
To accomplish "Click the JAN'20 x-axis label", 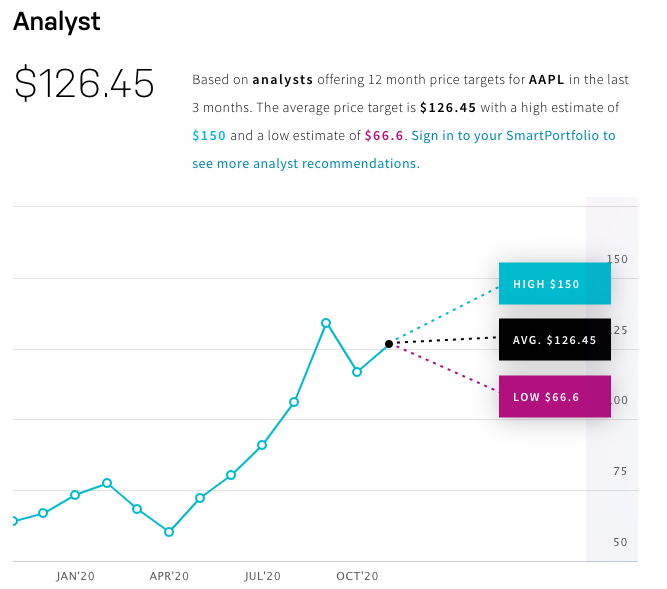I will tap(75, 576).
